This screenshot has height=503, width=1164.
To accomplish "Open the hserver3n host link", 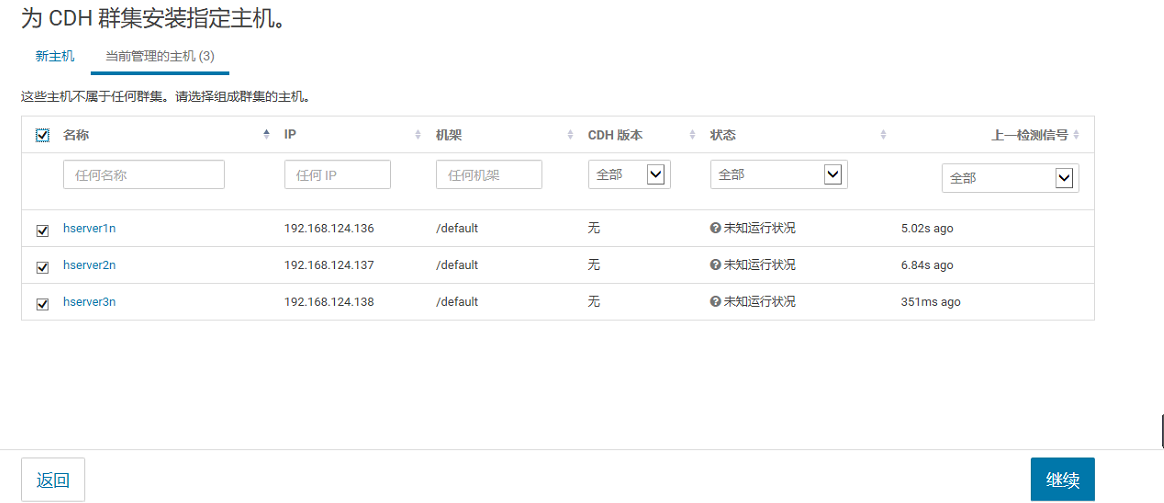I will point(89,302).
